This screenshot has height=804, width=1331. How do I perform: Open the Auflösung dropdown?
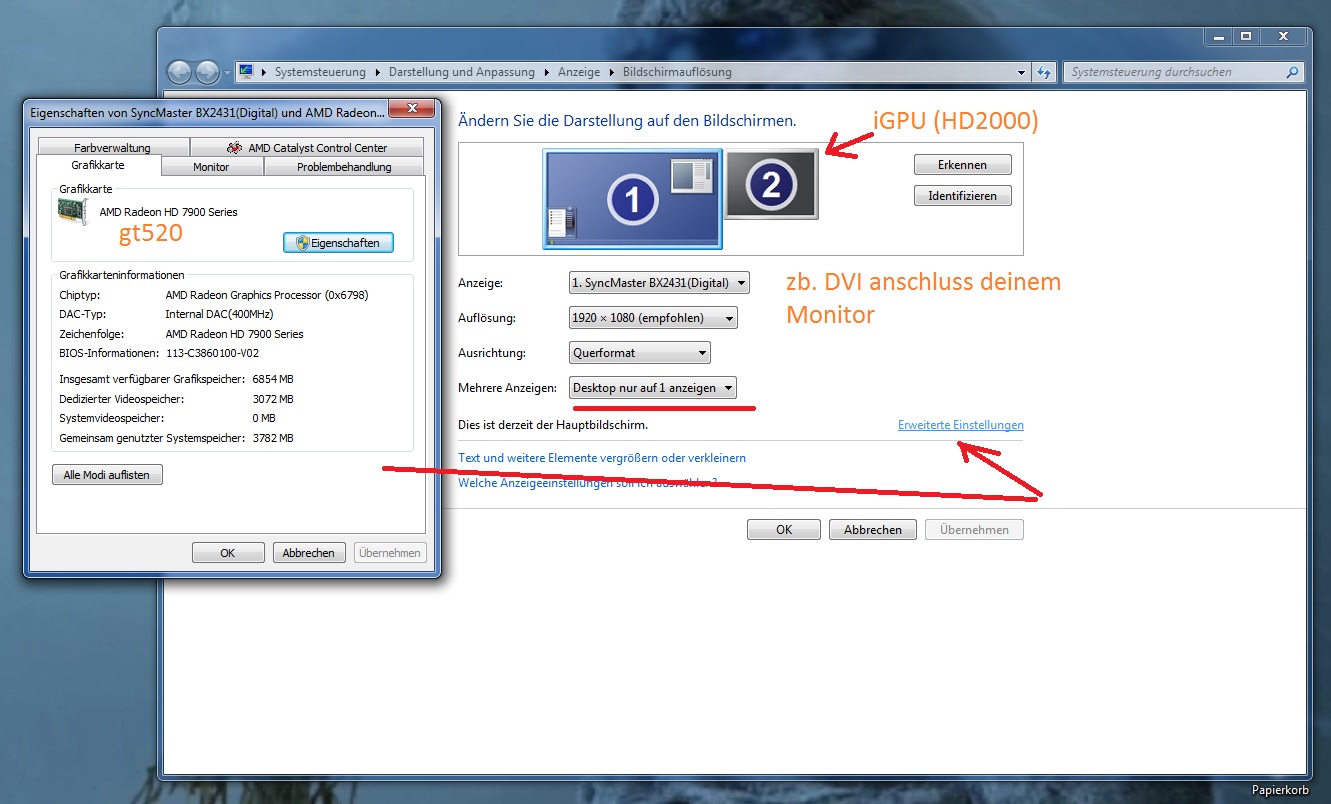653,318
